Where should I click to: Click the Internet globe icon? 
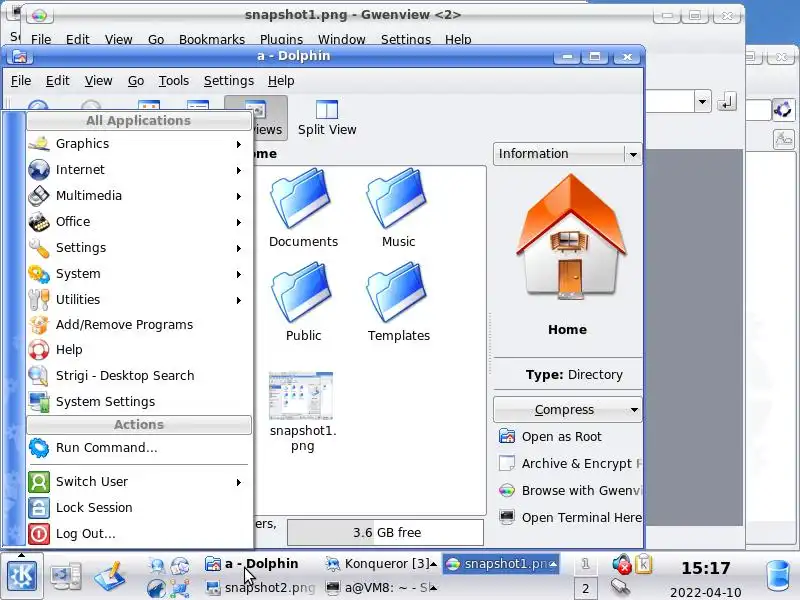pyautogui.click(x=39, y=170)
